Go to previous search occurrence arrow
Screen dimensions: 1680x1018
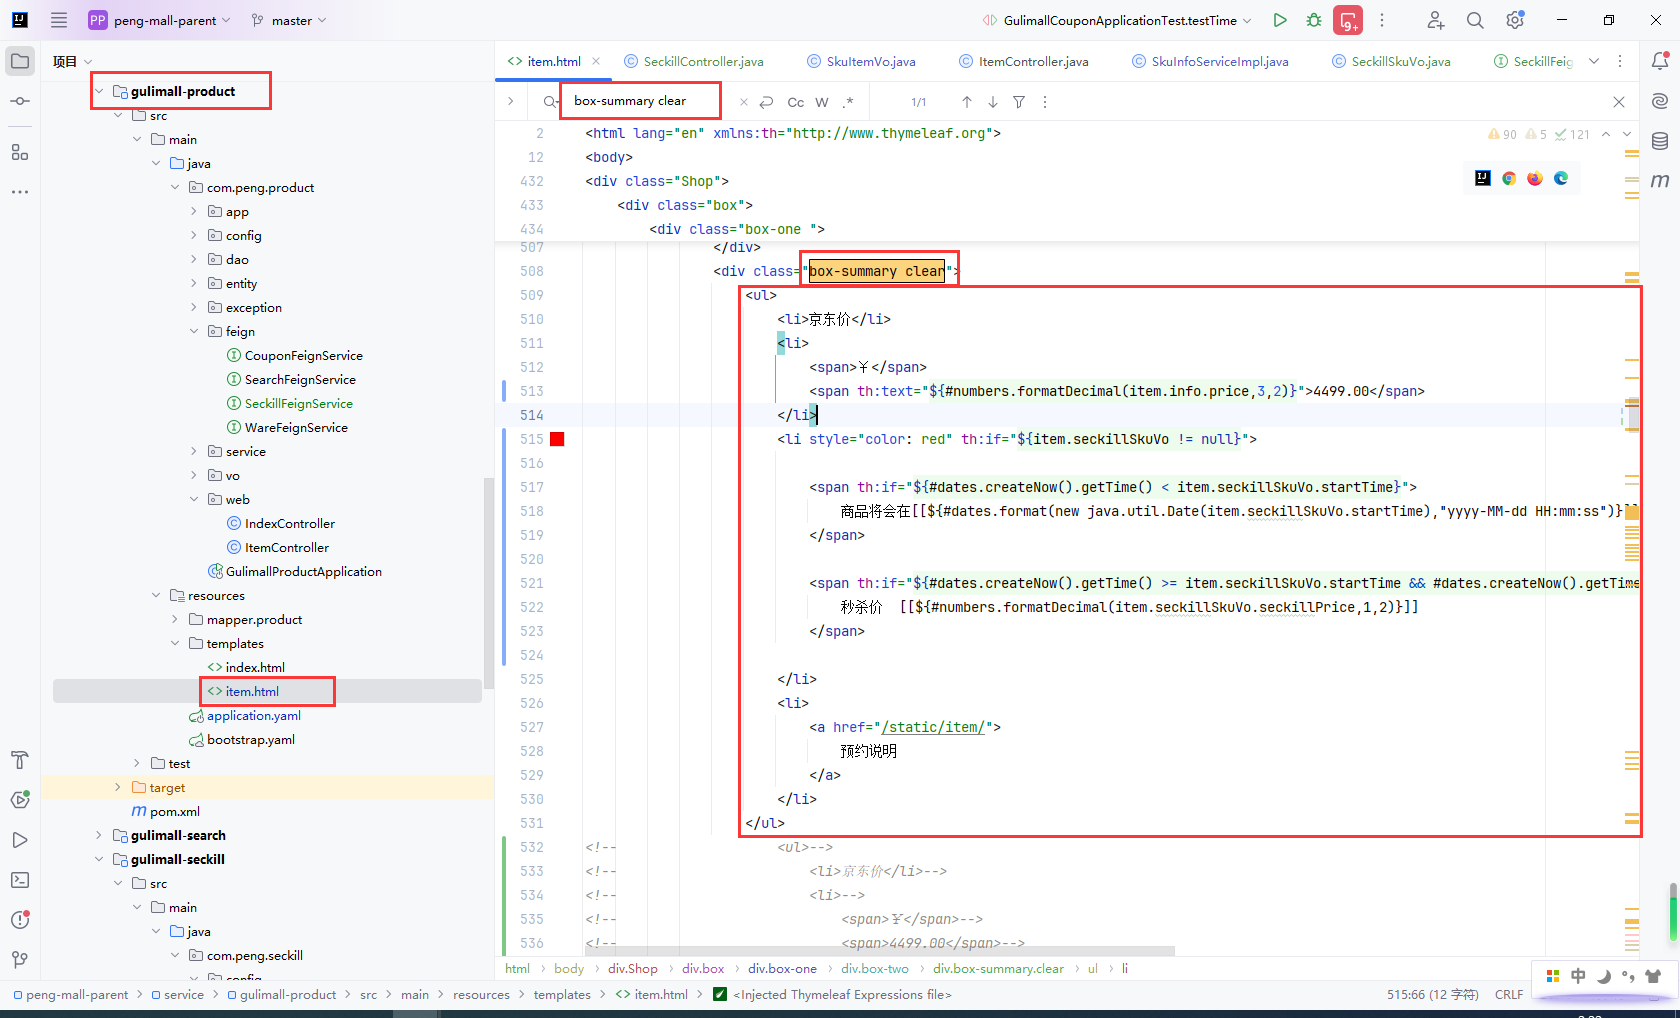967,102
